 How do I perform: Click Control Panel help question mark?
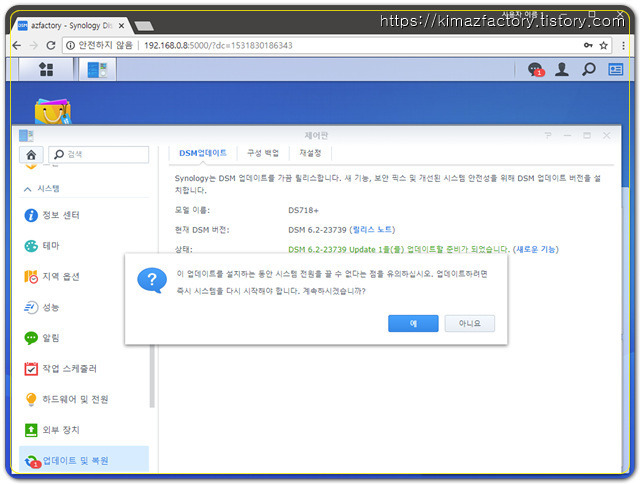[x=548, y=135]
